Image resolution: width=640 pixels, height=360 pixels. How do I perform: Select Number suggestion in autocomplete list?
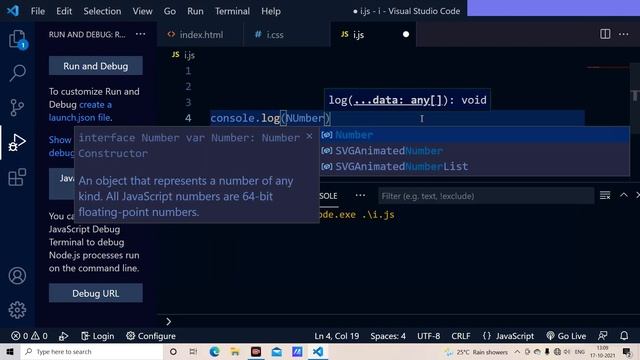point(474,135)
